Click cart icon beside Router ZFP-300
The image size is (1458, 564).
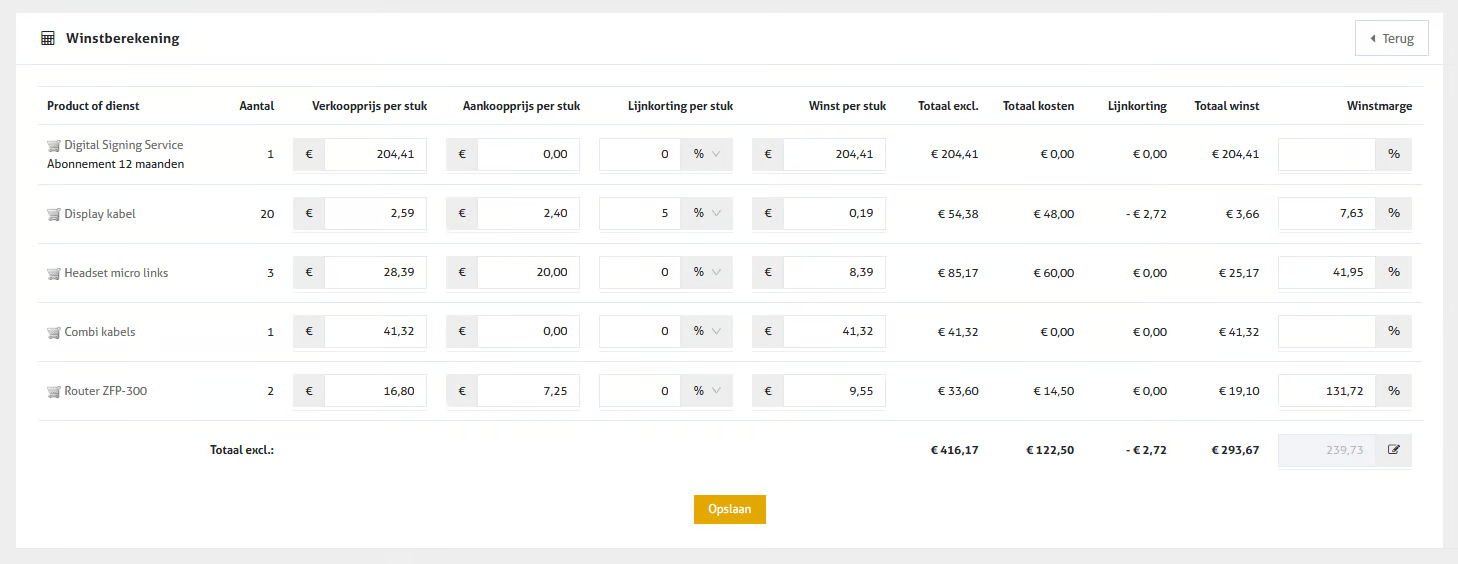point(54,391)
